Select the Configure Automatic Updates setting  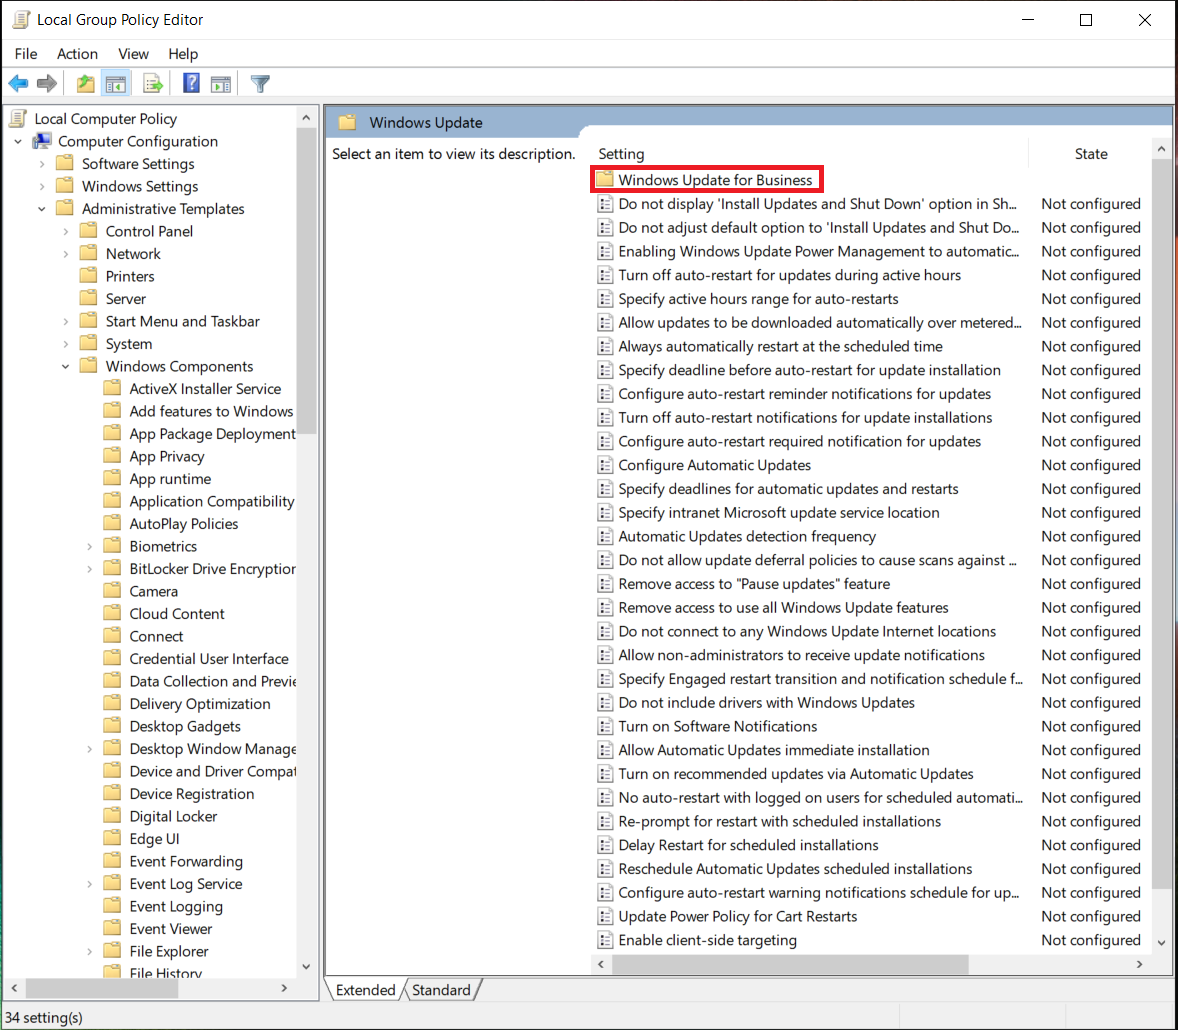pos(713,465)
